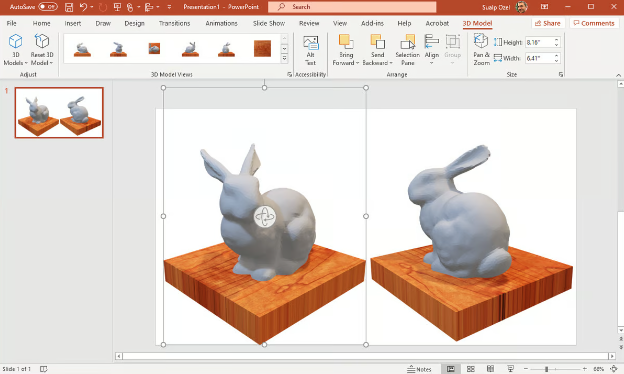The width and height of the screenshot is (624, 374).
Task: Start slideshow from the status bar icon
Action: click(x=511, y=369)
